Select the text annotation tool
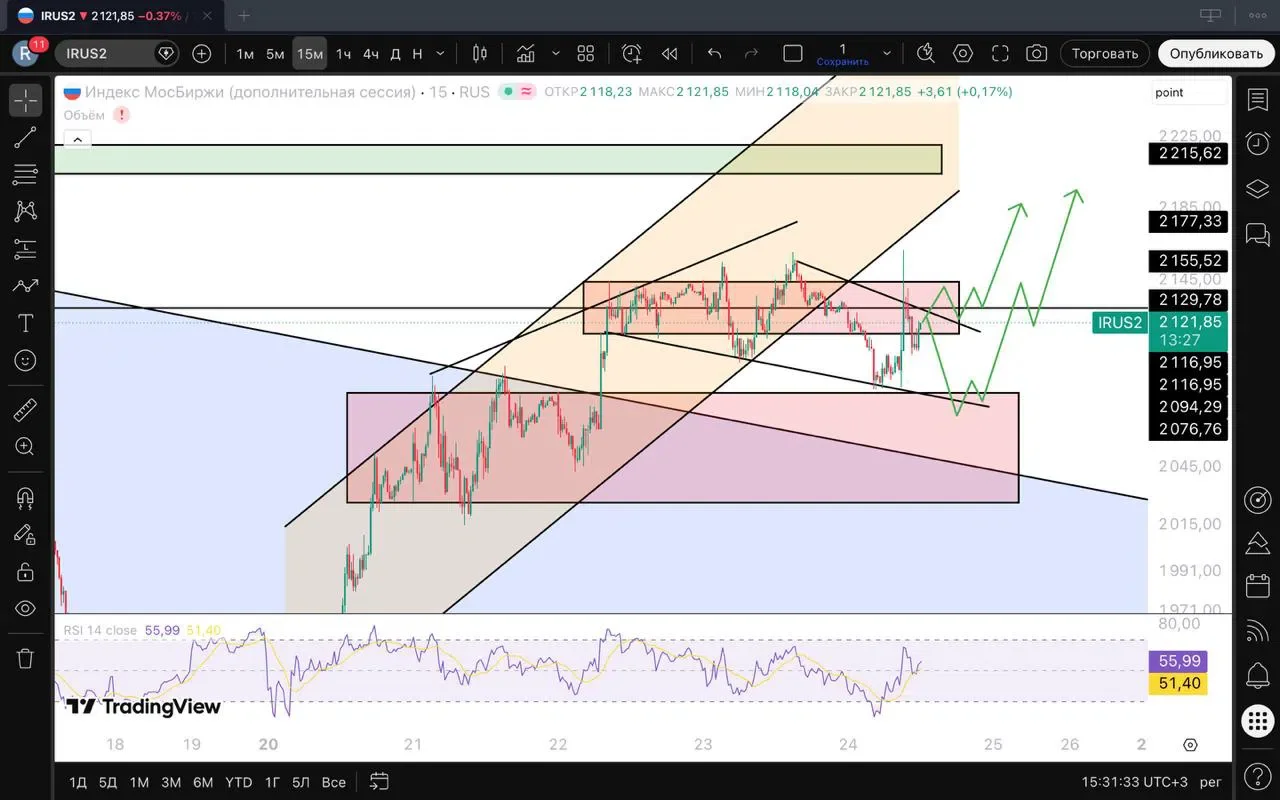 [x=25, y=323]
